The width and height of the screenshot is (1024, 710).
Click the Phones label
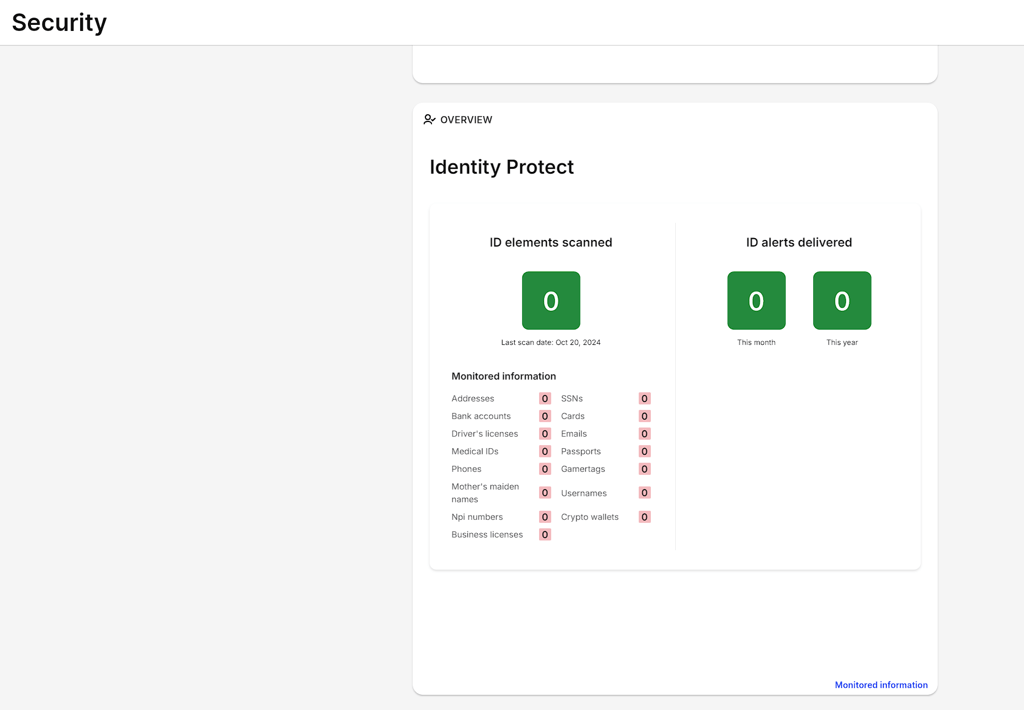tap(466, 469)
